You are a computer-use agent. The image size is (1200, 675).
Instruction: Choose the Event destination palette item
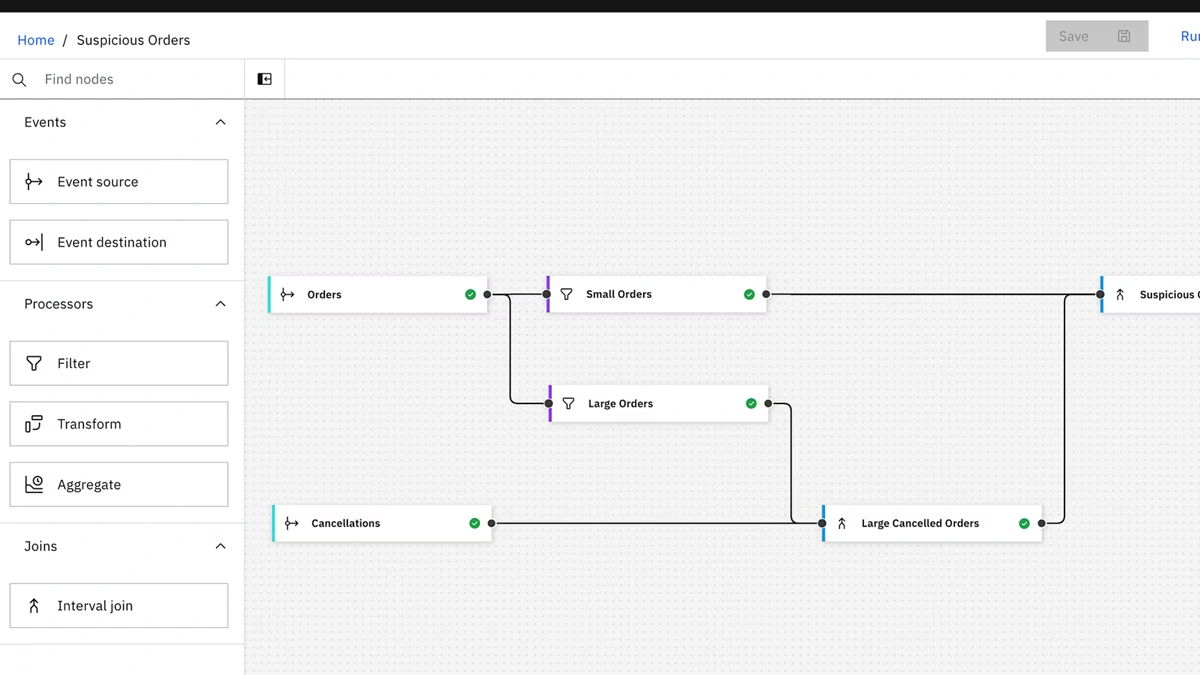point(119,242)
